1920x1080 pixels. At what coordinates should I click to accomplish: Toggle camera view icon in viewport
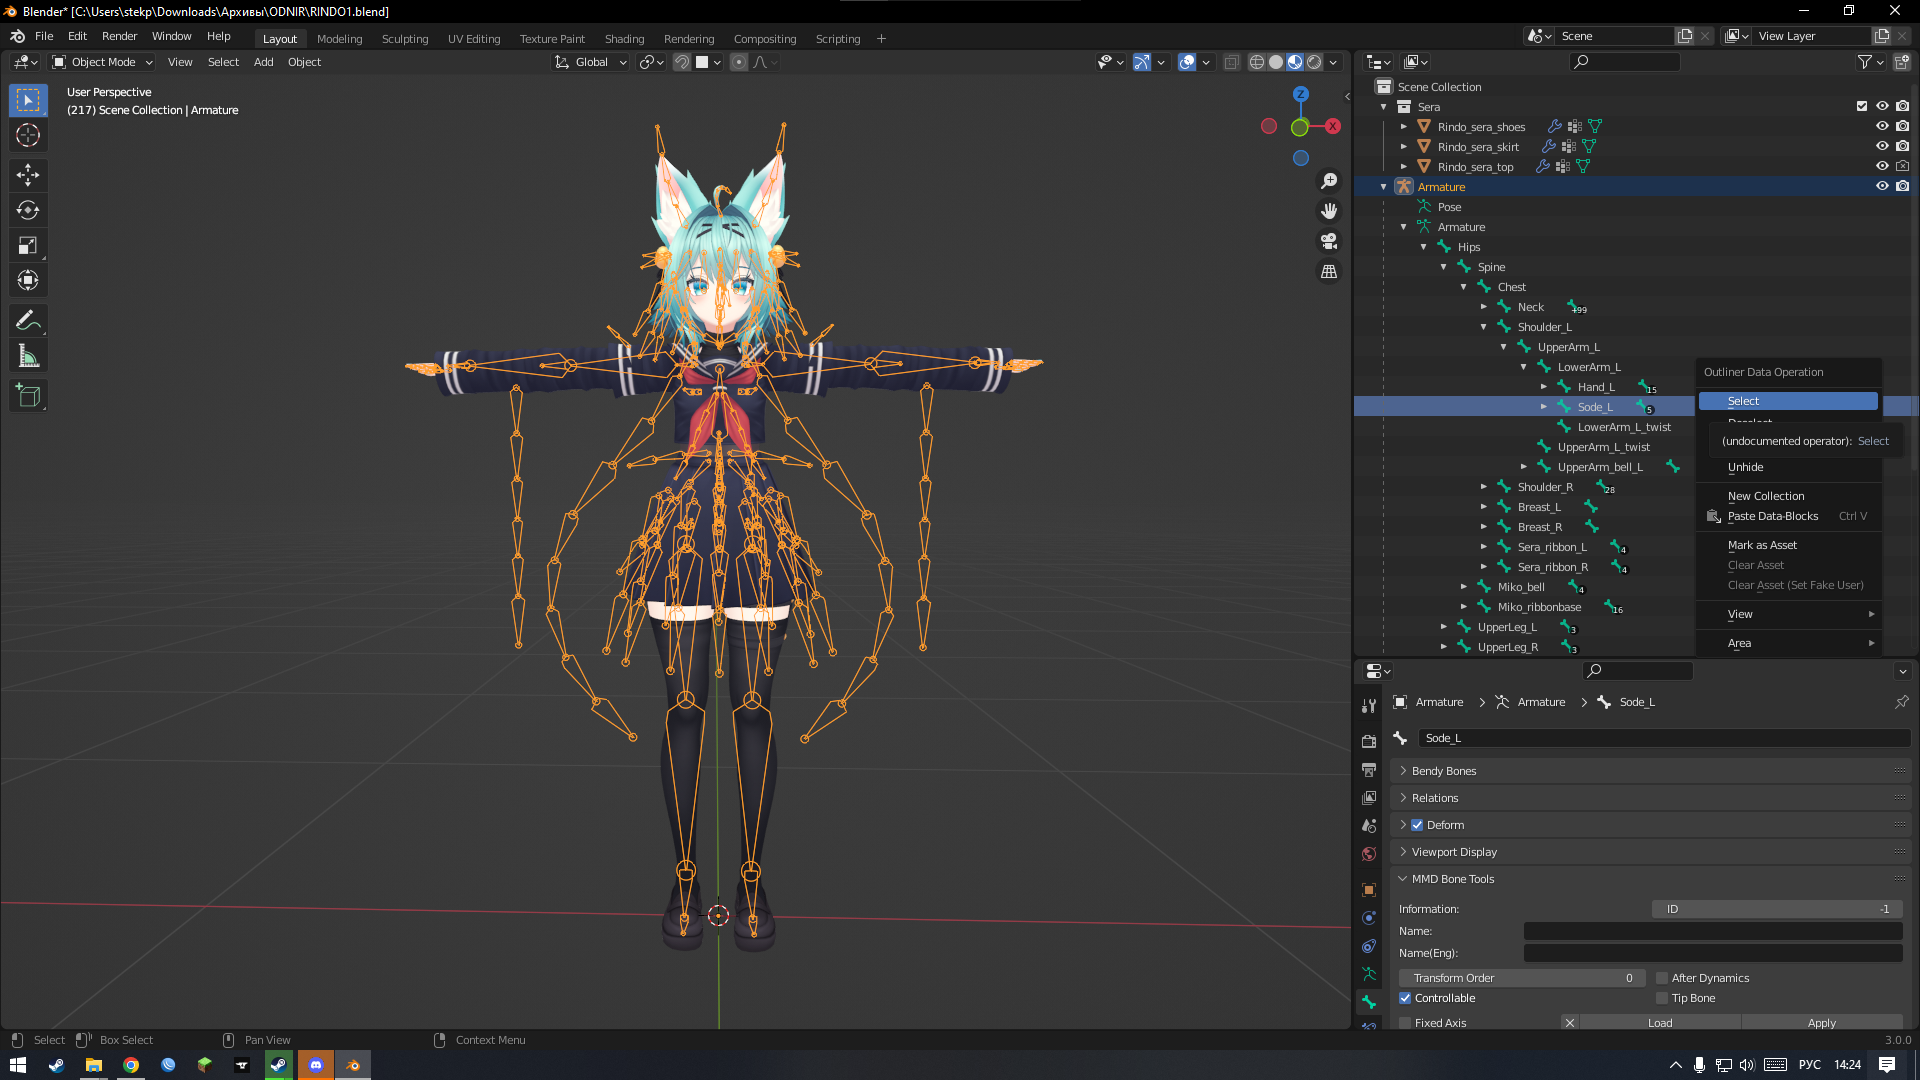1329,241
